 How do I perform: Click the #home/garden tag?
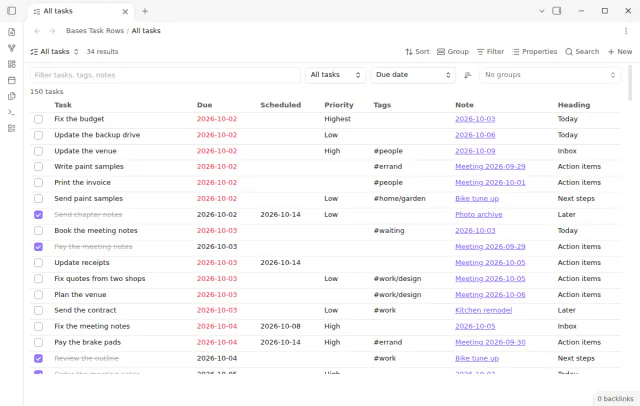pyautogui.click(x=399, y=199)
